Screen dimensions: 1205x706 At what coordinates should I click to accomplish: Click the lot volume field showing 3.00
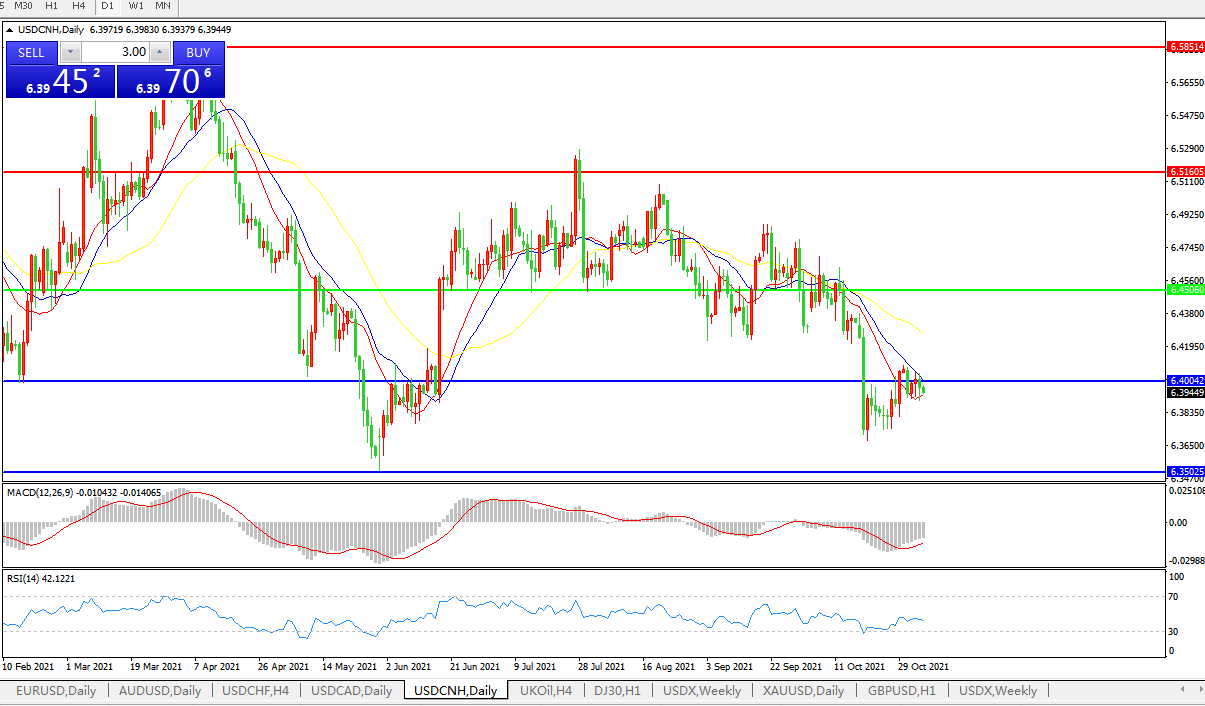(115, 52)
